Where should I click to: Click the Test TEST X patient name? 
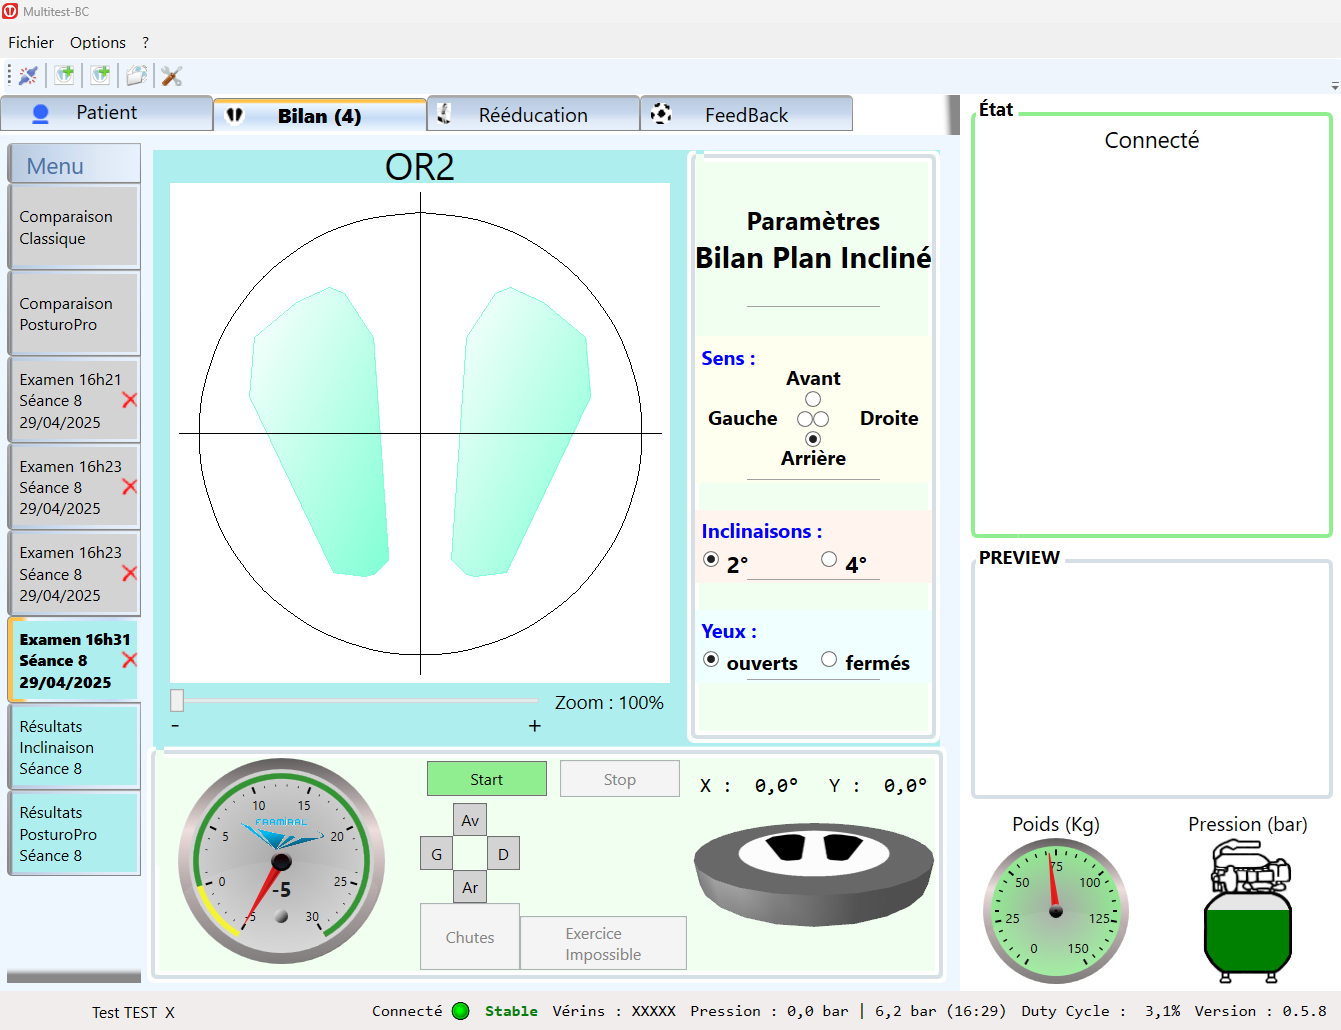pyautogui.click(x=133, y=1012)
